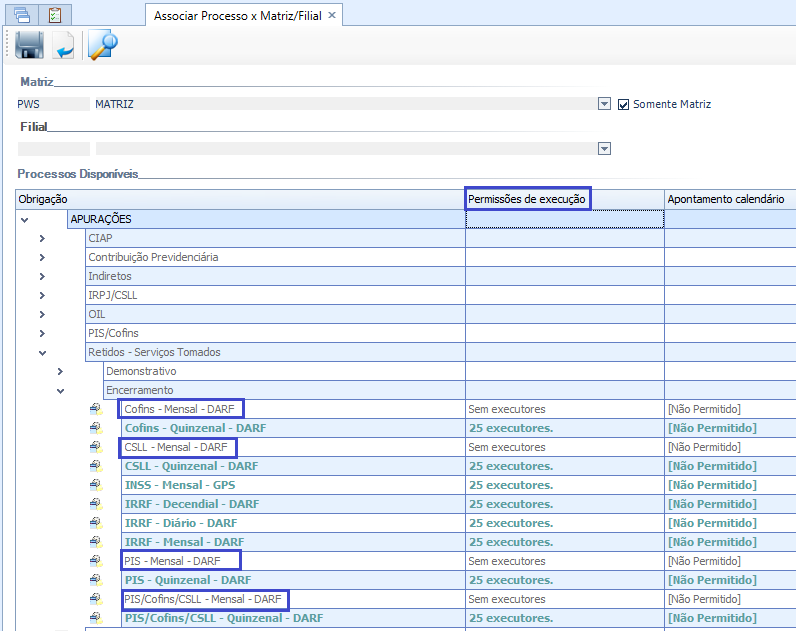Screen dimensions: 796x631
Task: Open the Filial dropdown list
Action: 604,149
